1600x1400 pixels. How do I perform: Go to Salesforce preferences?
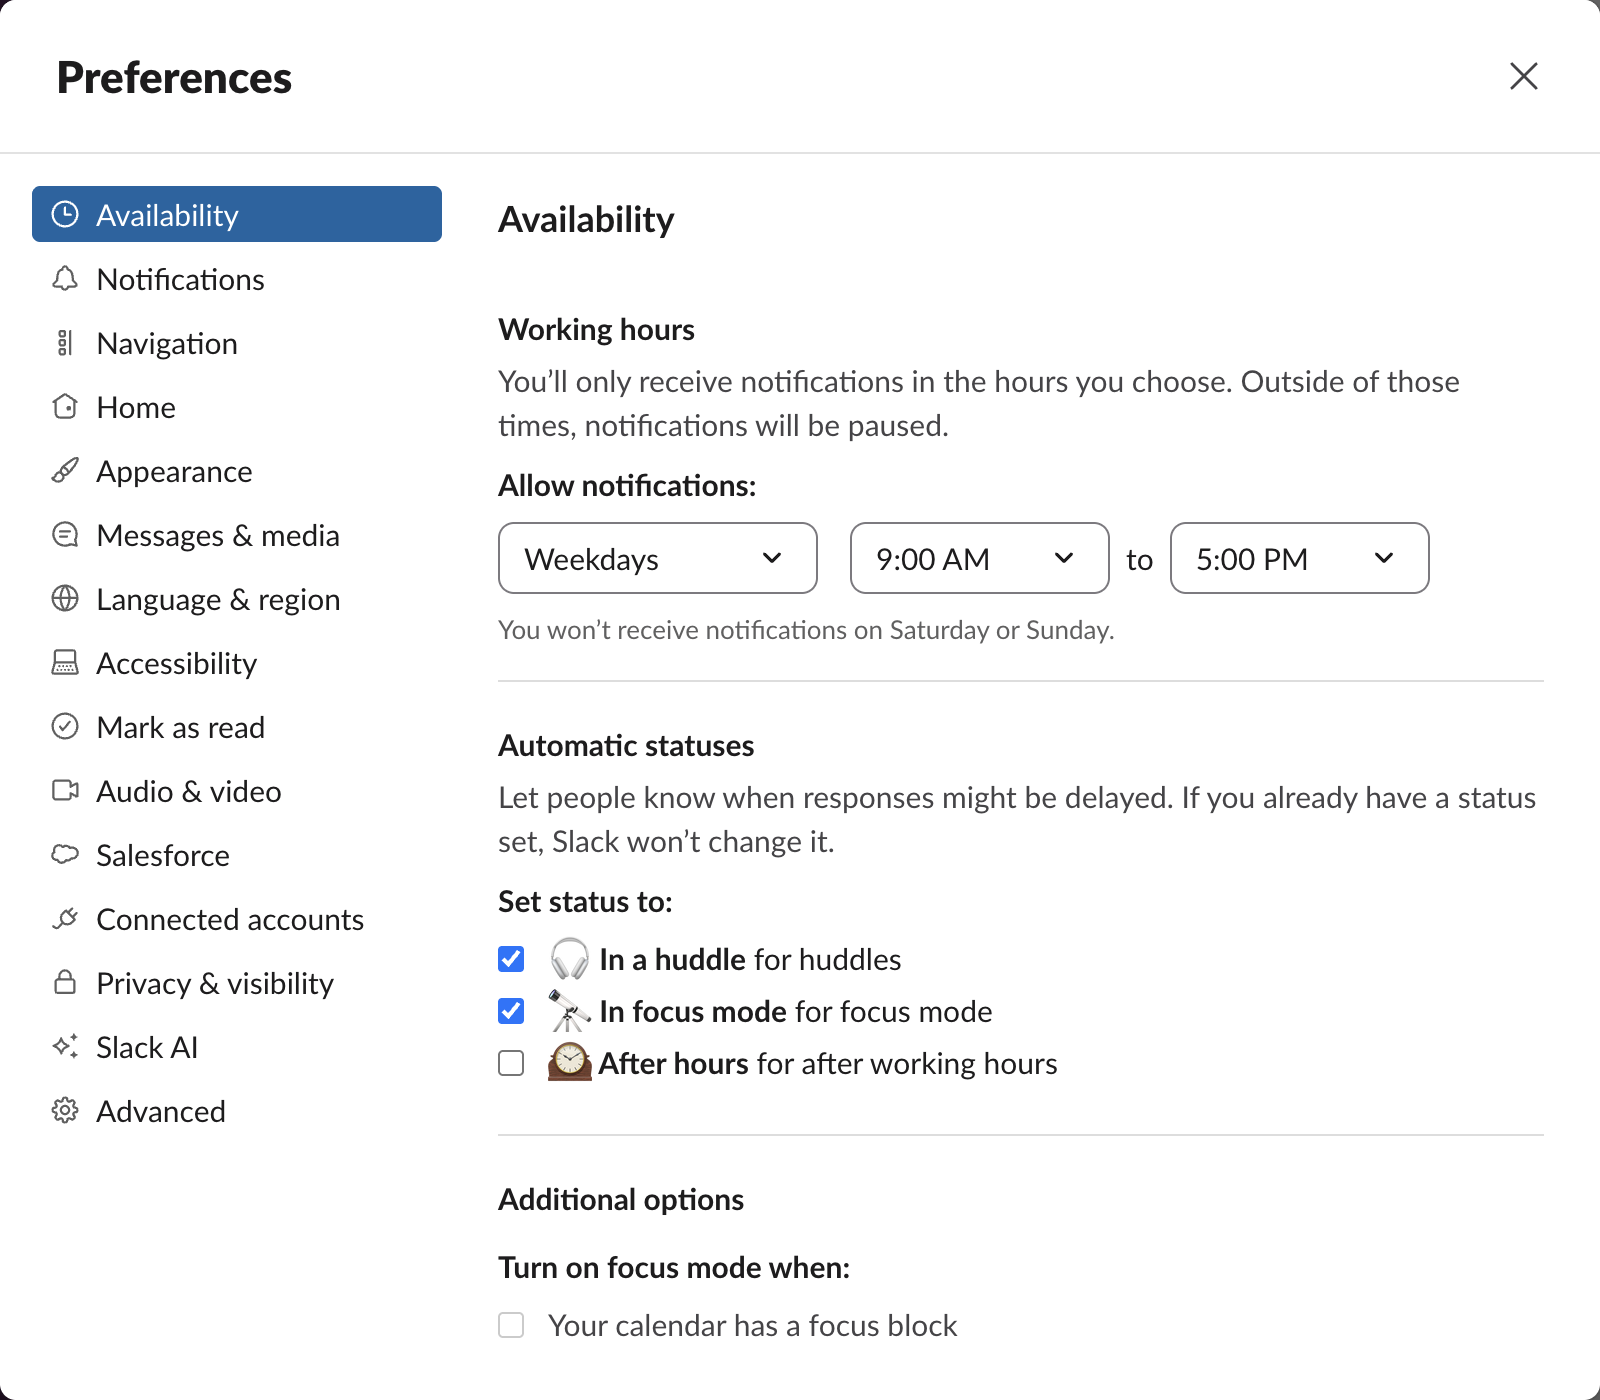coord(237,854)
